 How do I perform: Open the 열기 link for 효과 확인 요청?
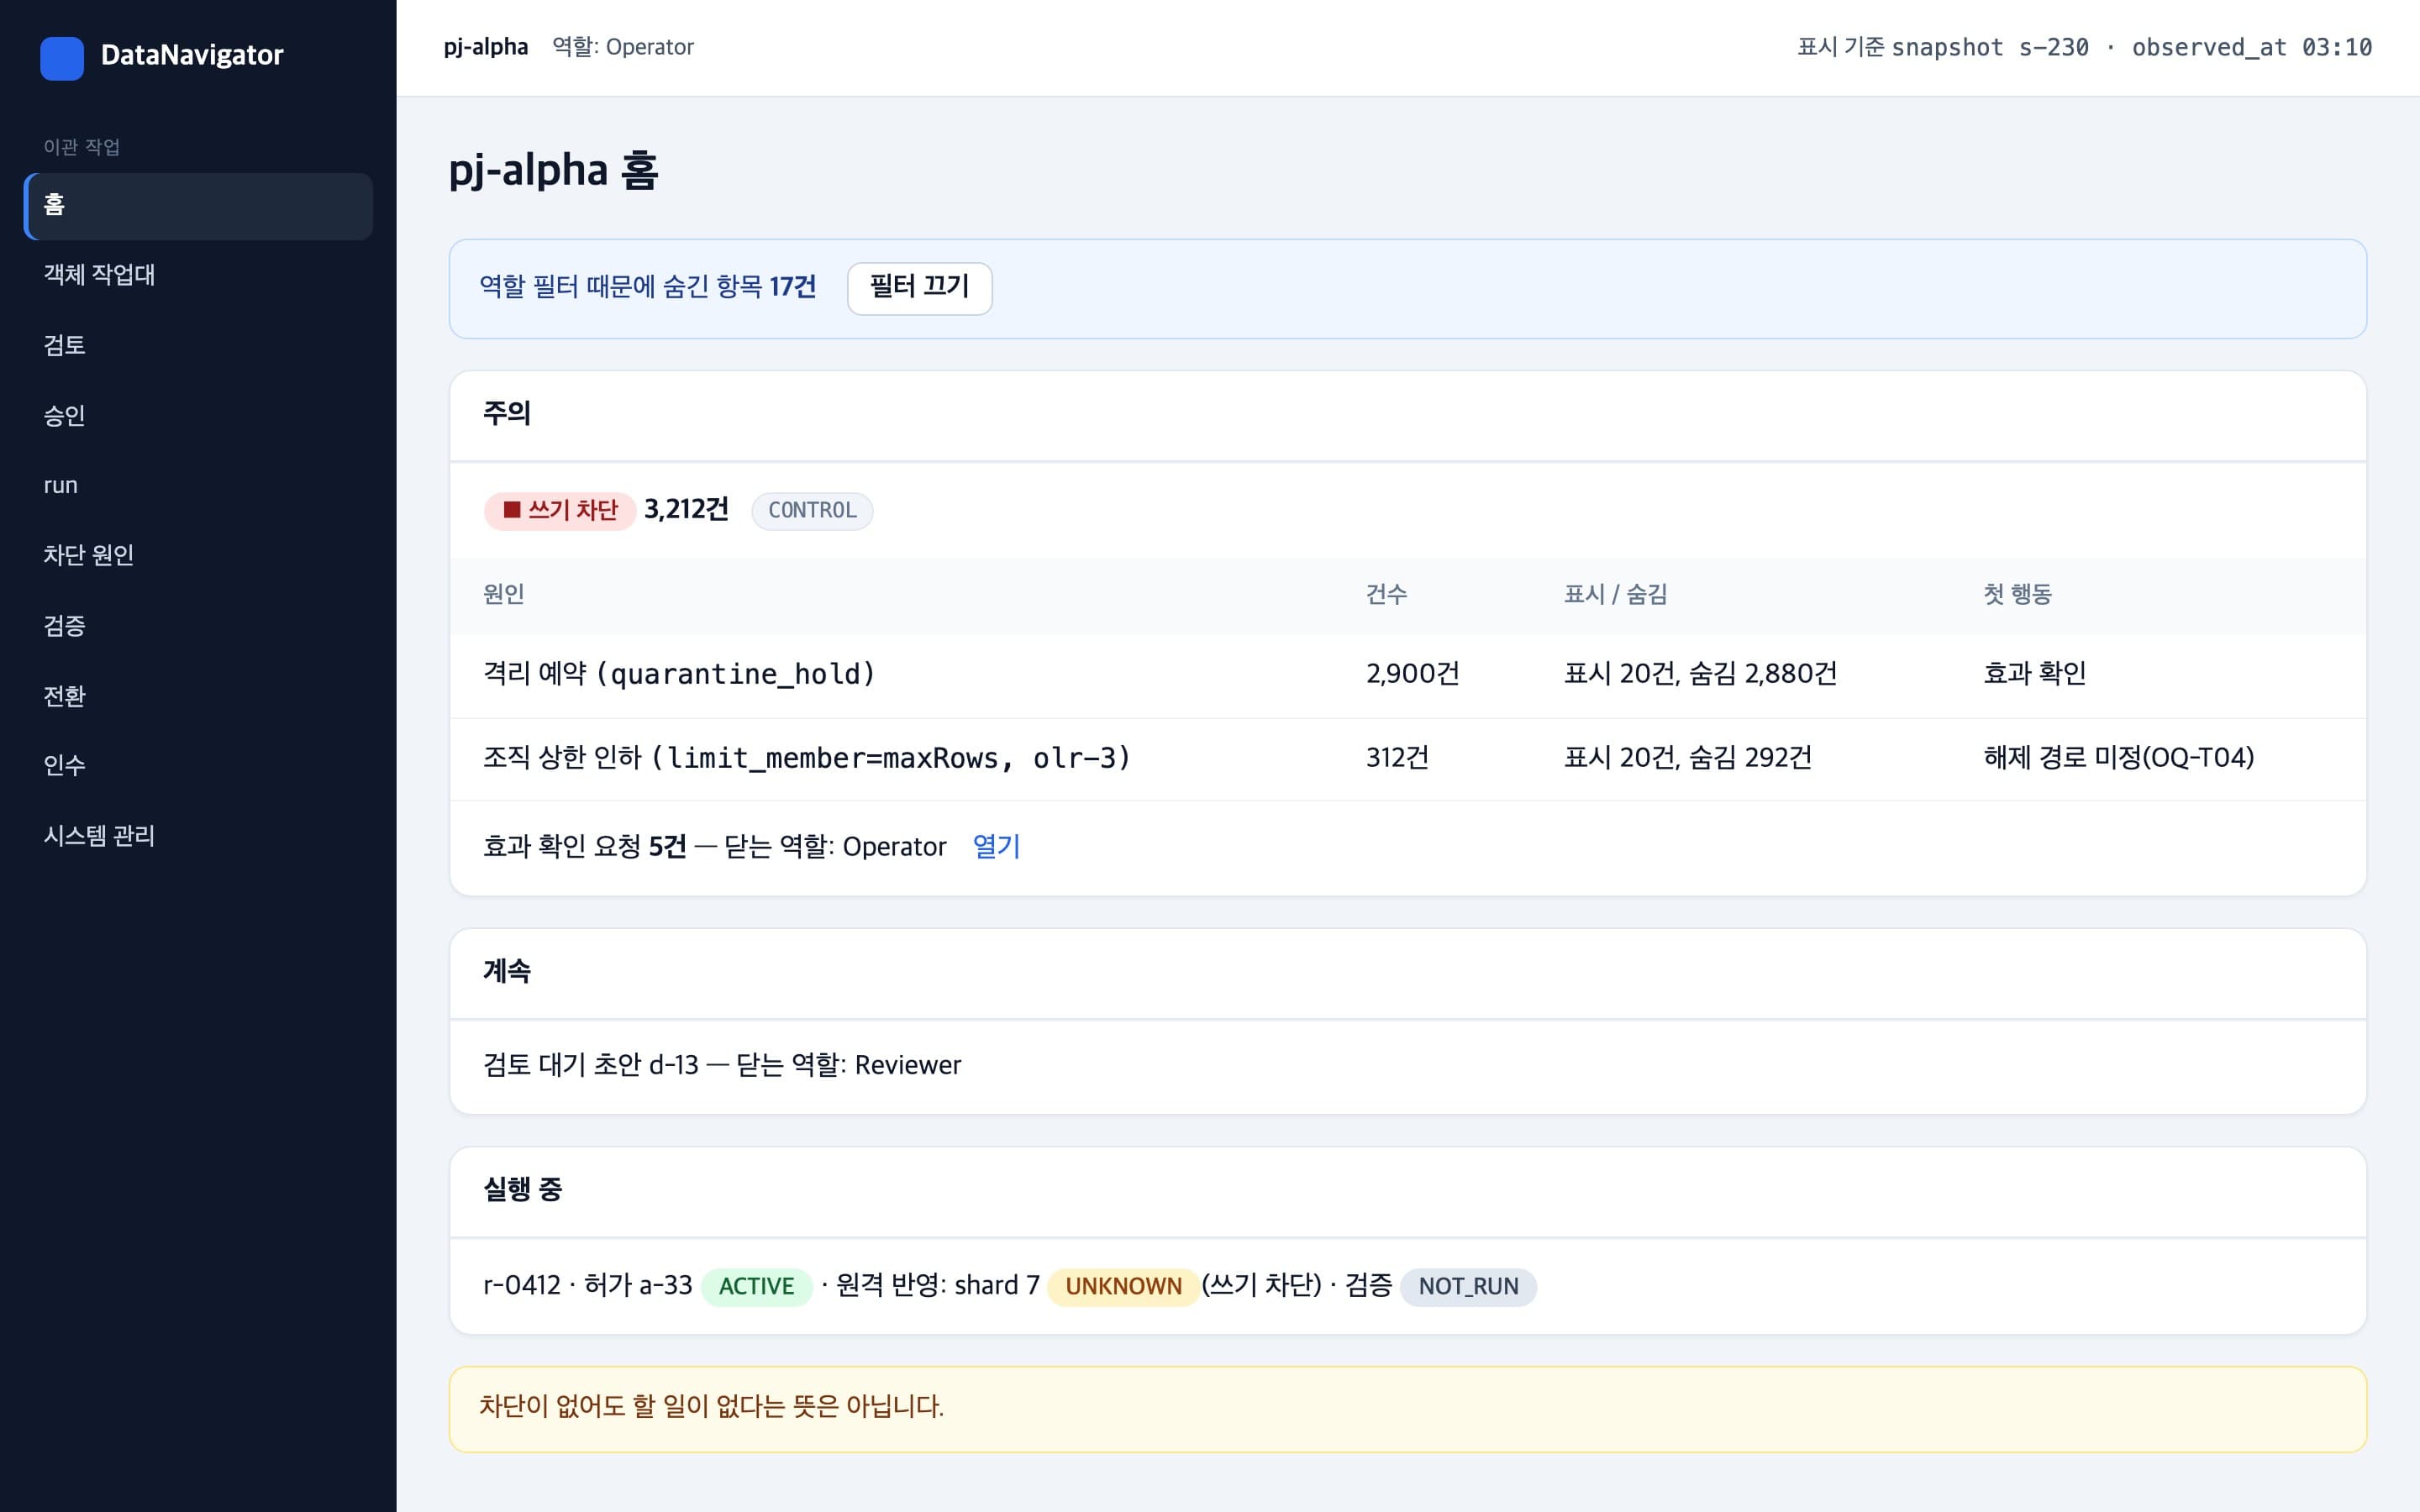pos(996,847)
